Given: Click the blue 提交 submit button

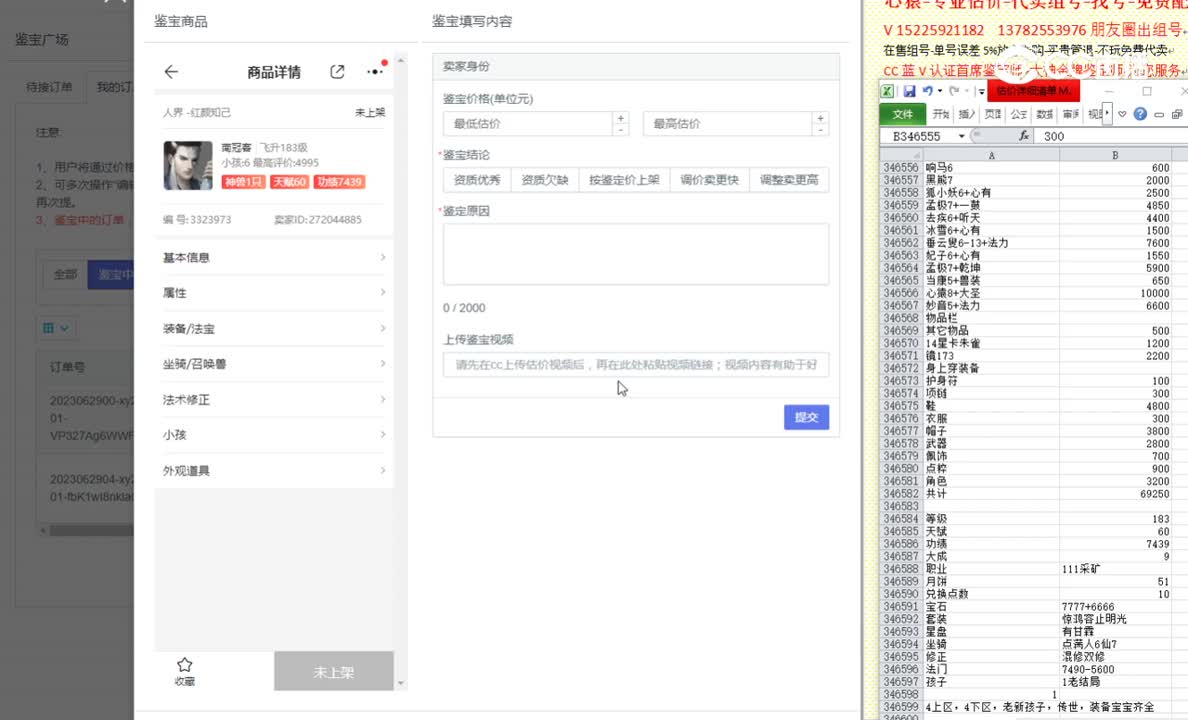Looking at the screenshot, I should (x=806, y=419).
